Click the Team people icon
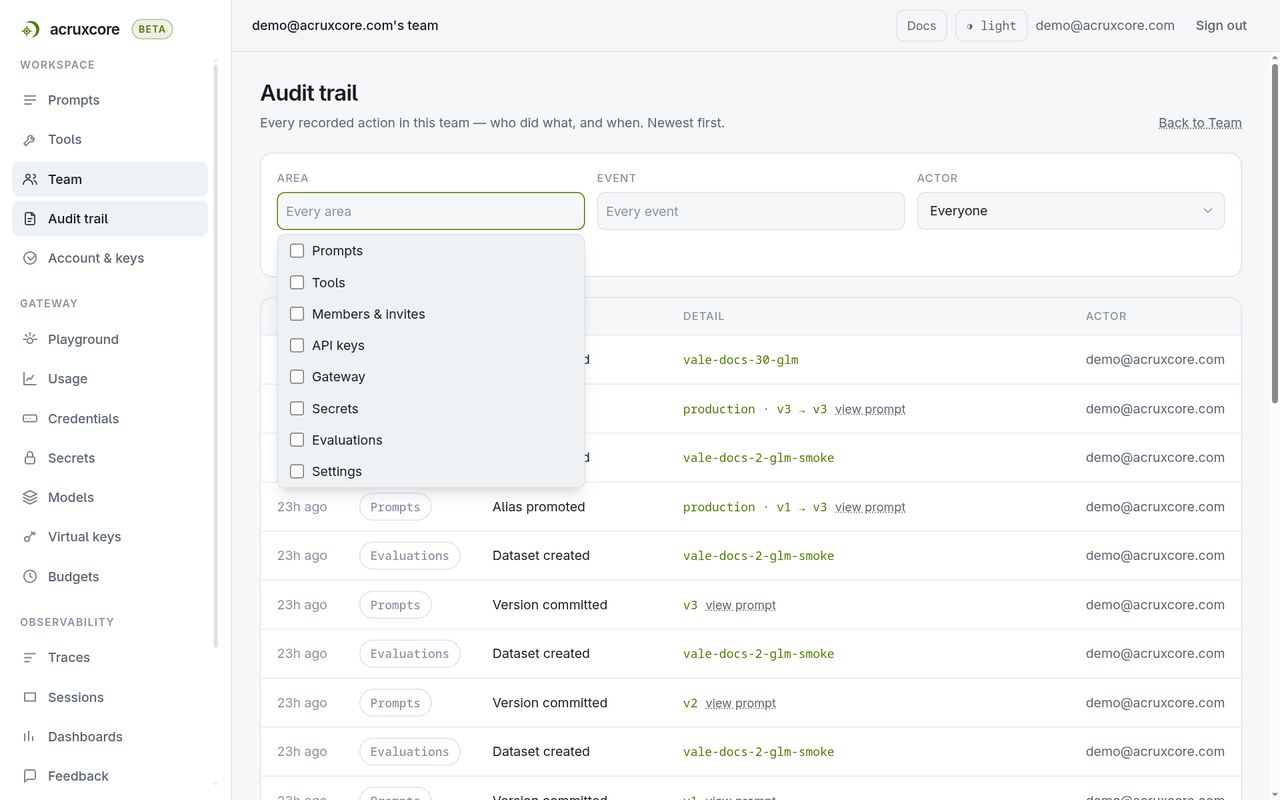1280x800 pixels. tap(30, 179)
